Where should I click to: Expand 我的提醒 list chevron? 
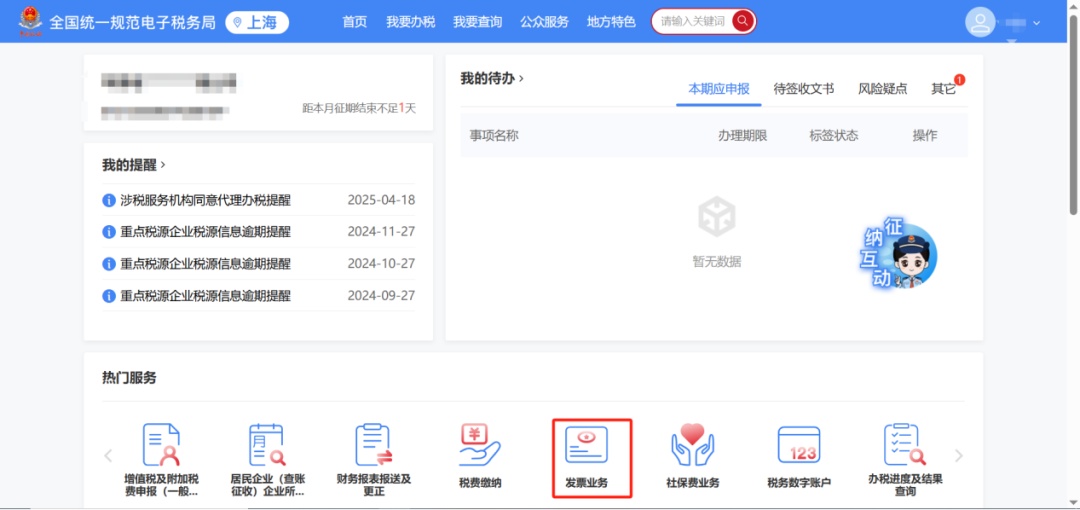coord(163,164)
